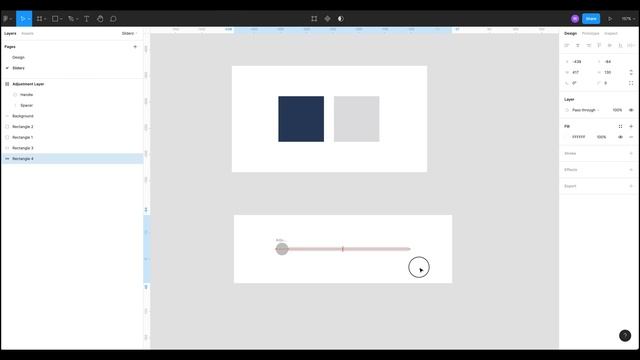Align left icon in Design panel
640x360 pixels.
(x=567, y=45)
